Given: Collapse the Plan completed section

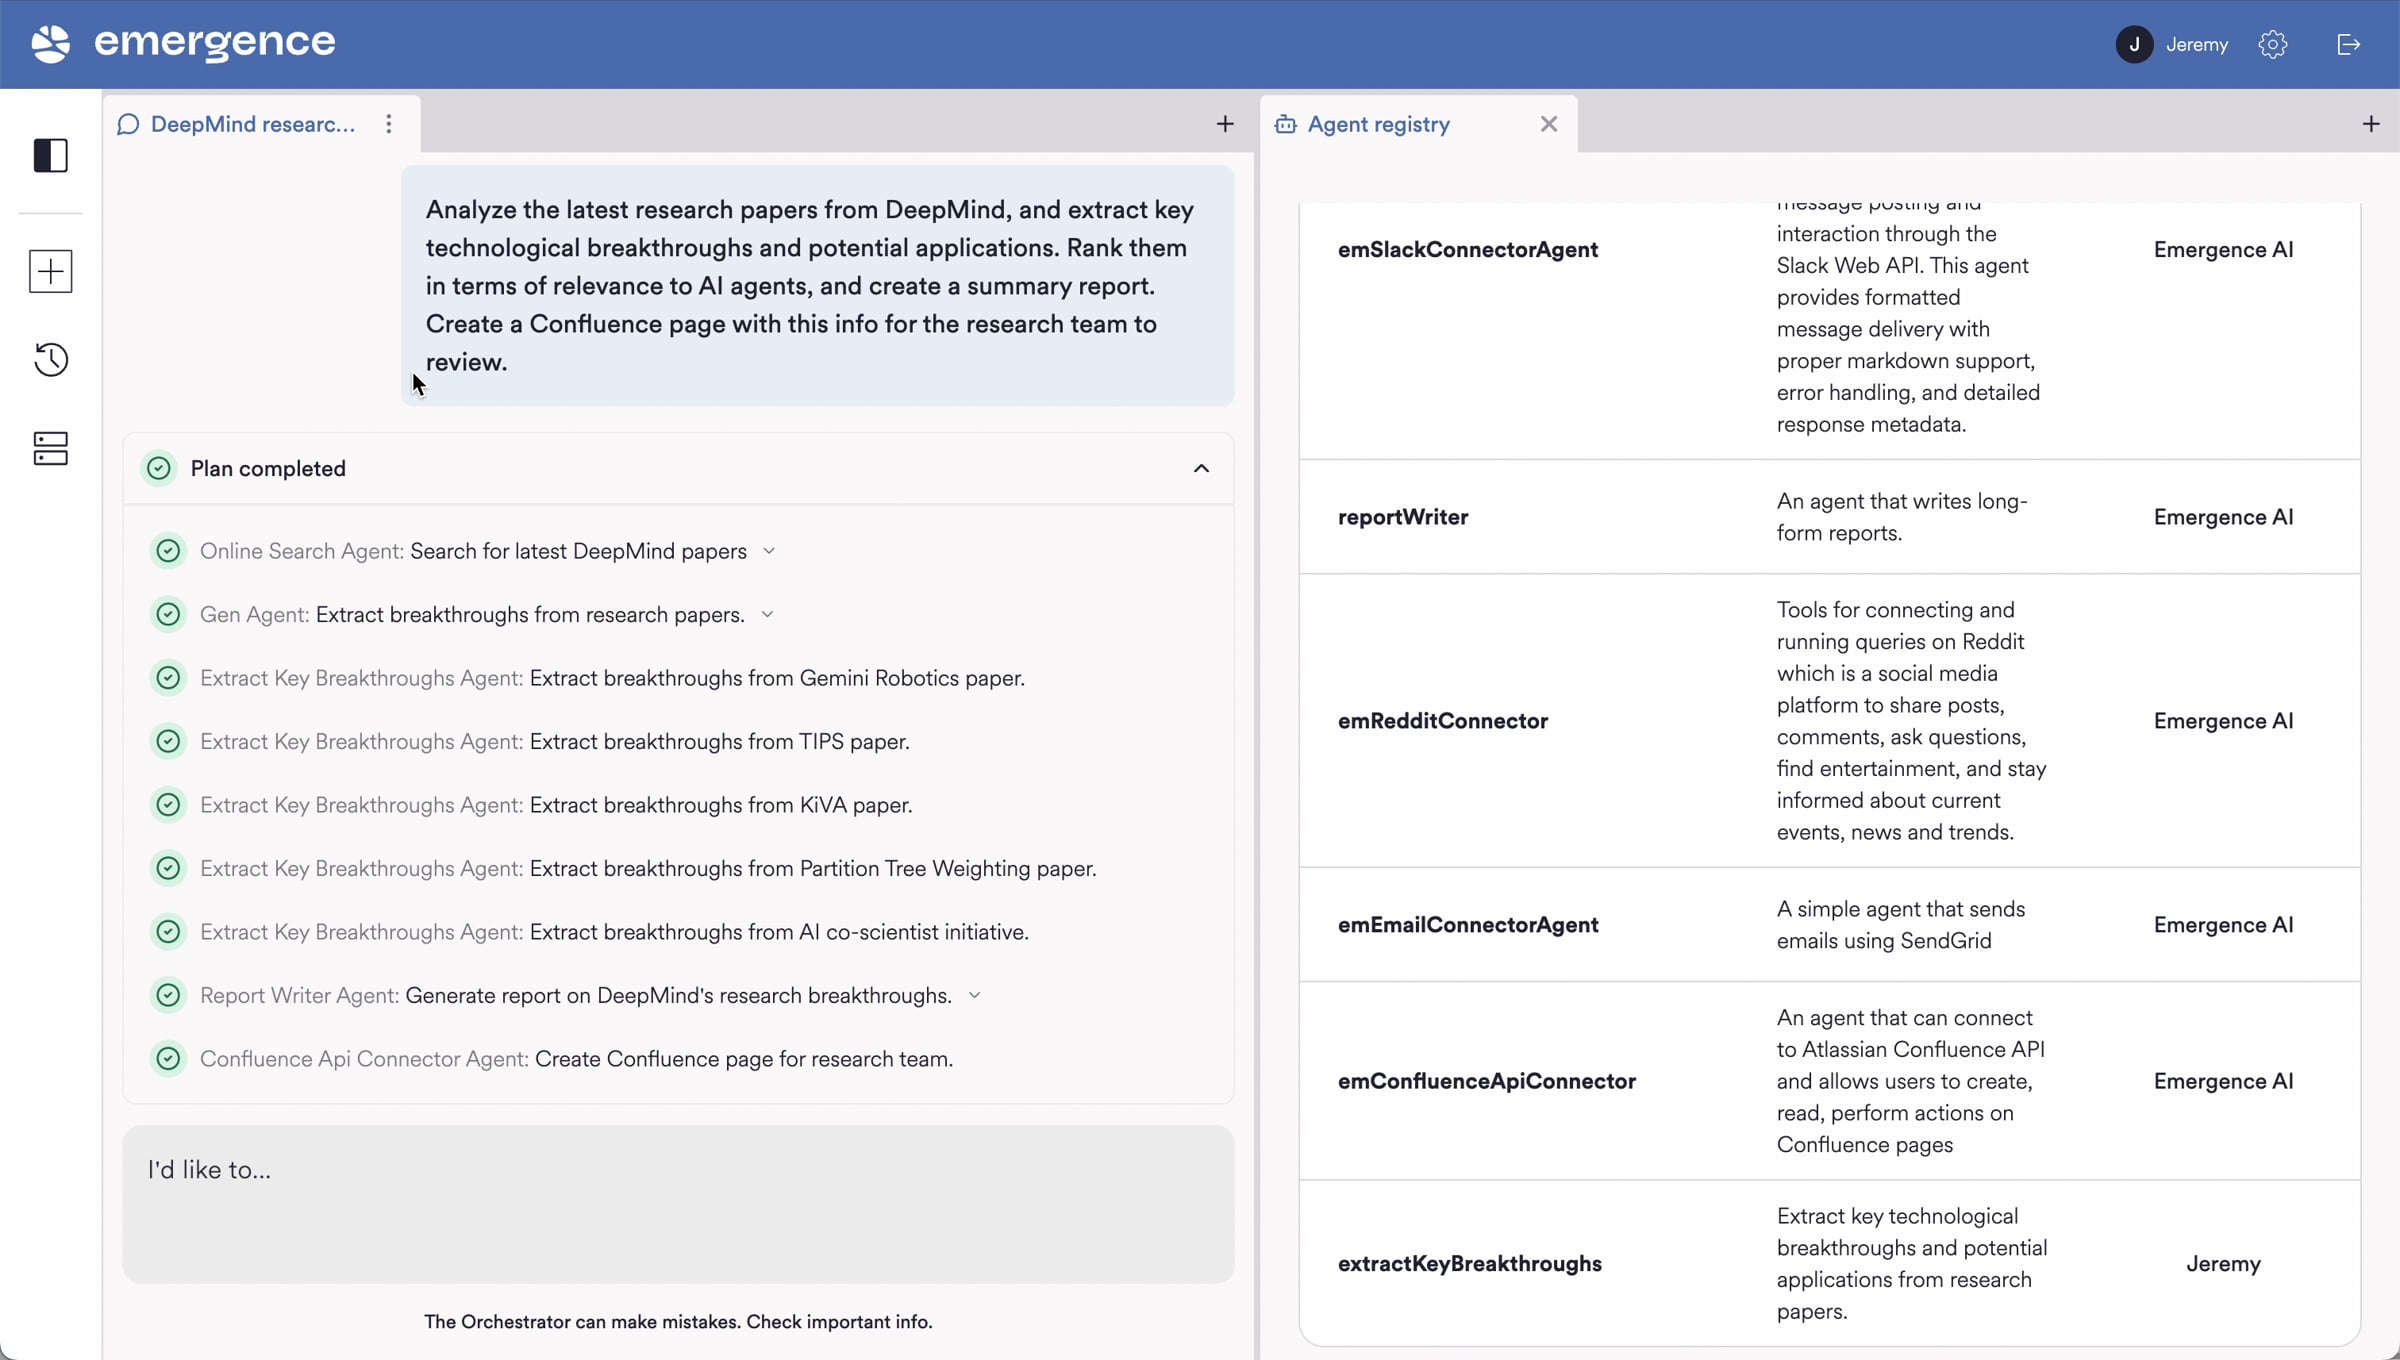Looking at the screenshot, I should pos(1201,468).
